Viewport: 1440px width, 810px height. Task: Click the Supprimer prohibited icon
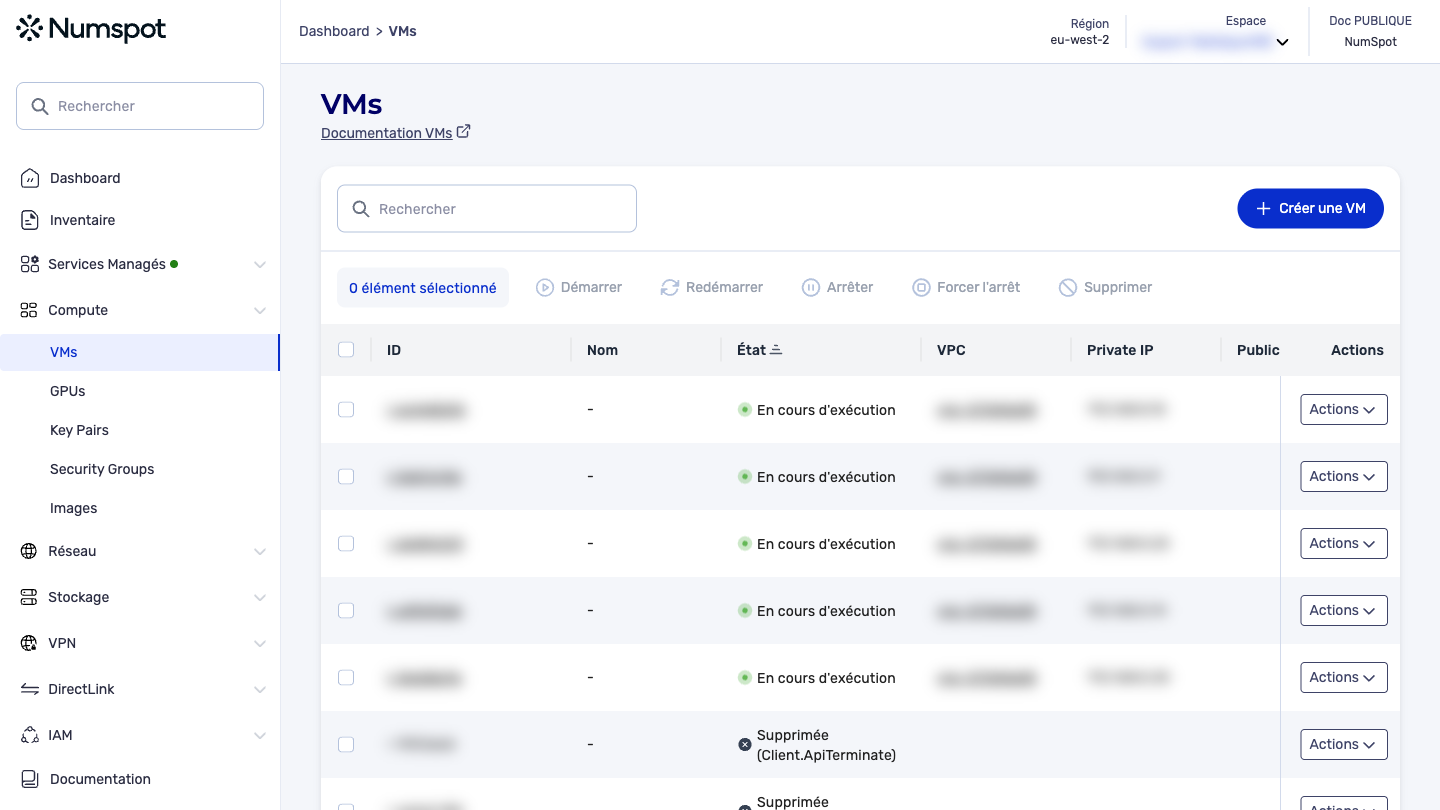click(x=1067, y=288)
